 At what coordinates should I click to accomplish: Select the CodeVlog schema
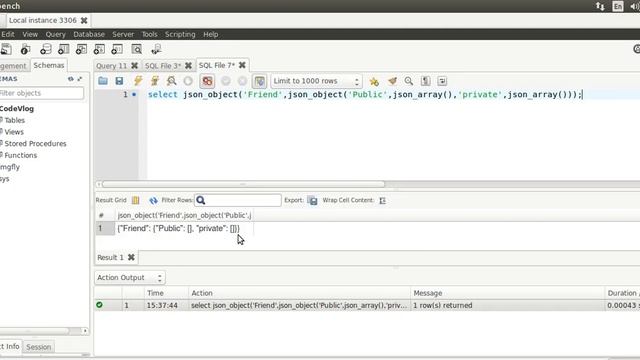17,109
